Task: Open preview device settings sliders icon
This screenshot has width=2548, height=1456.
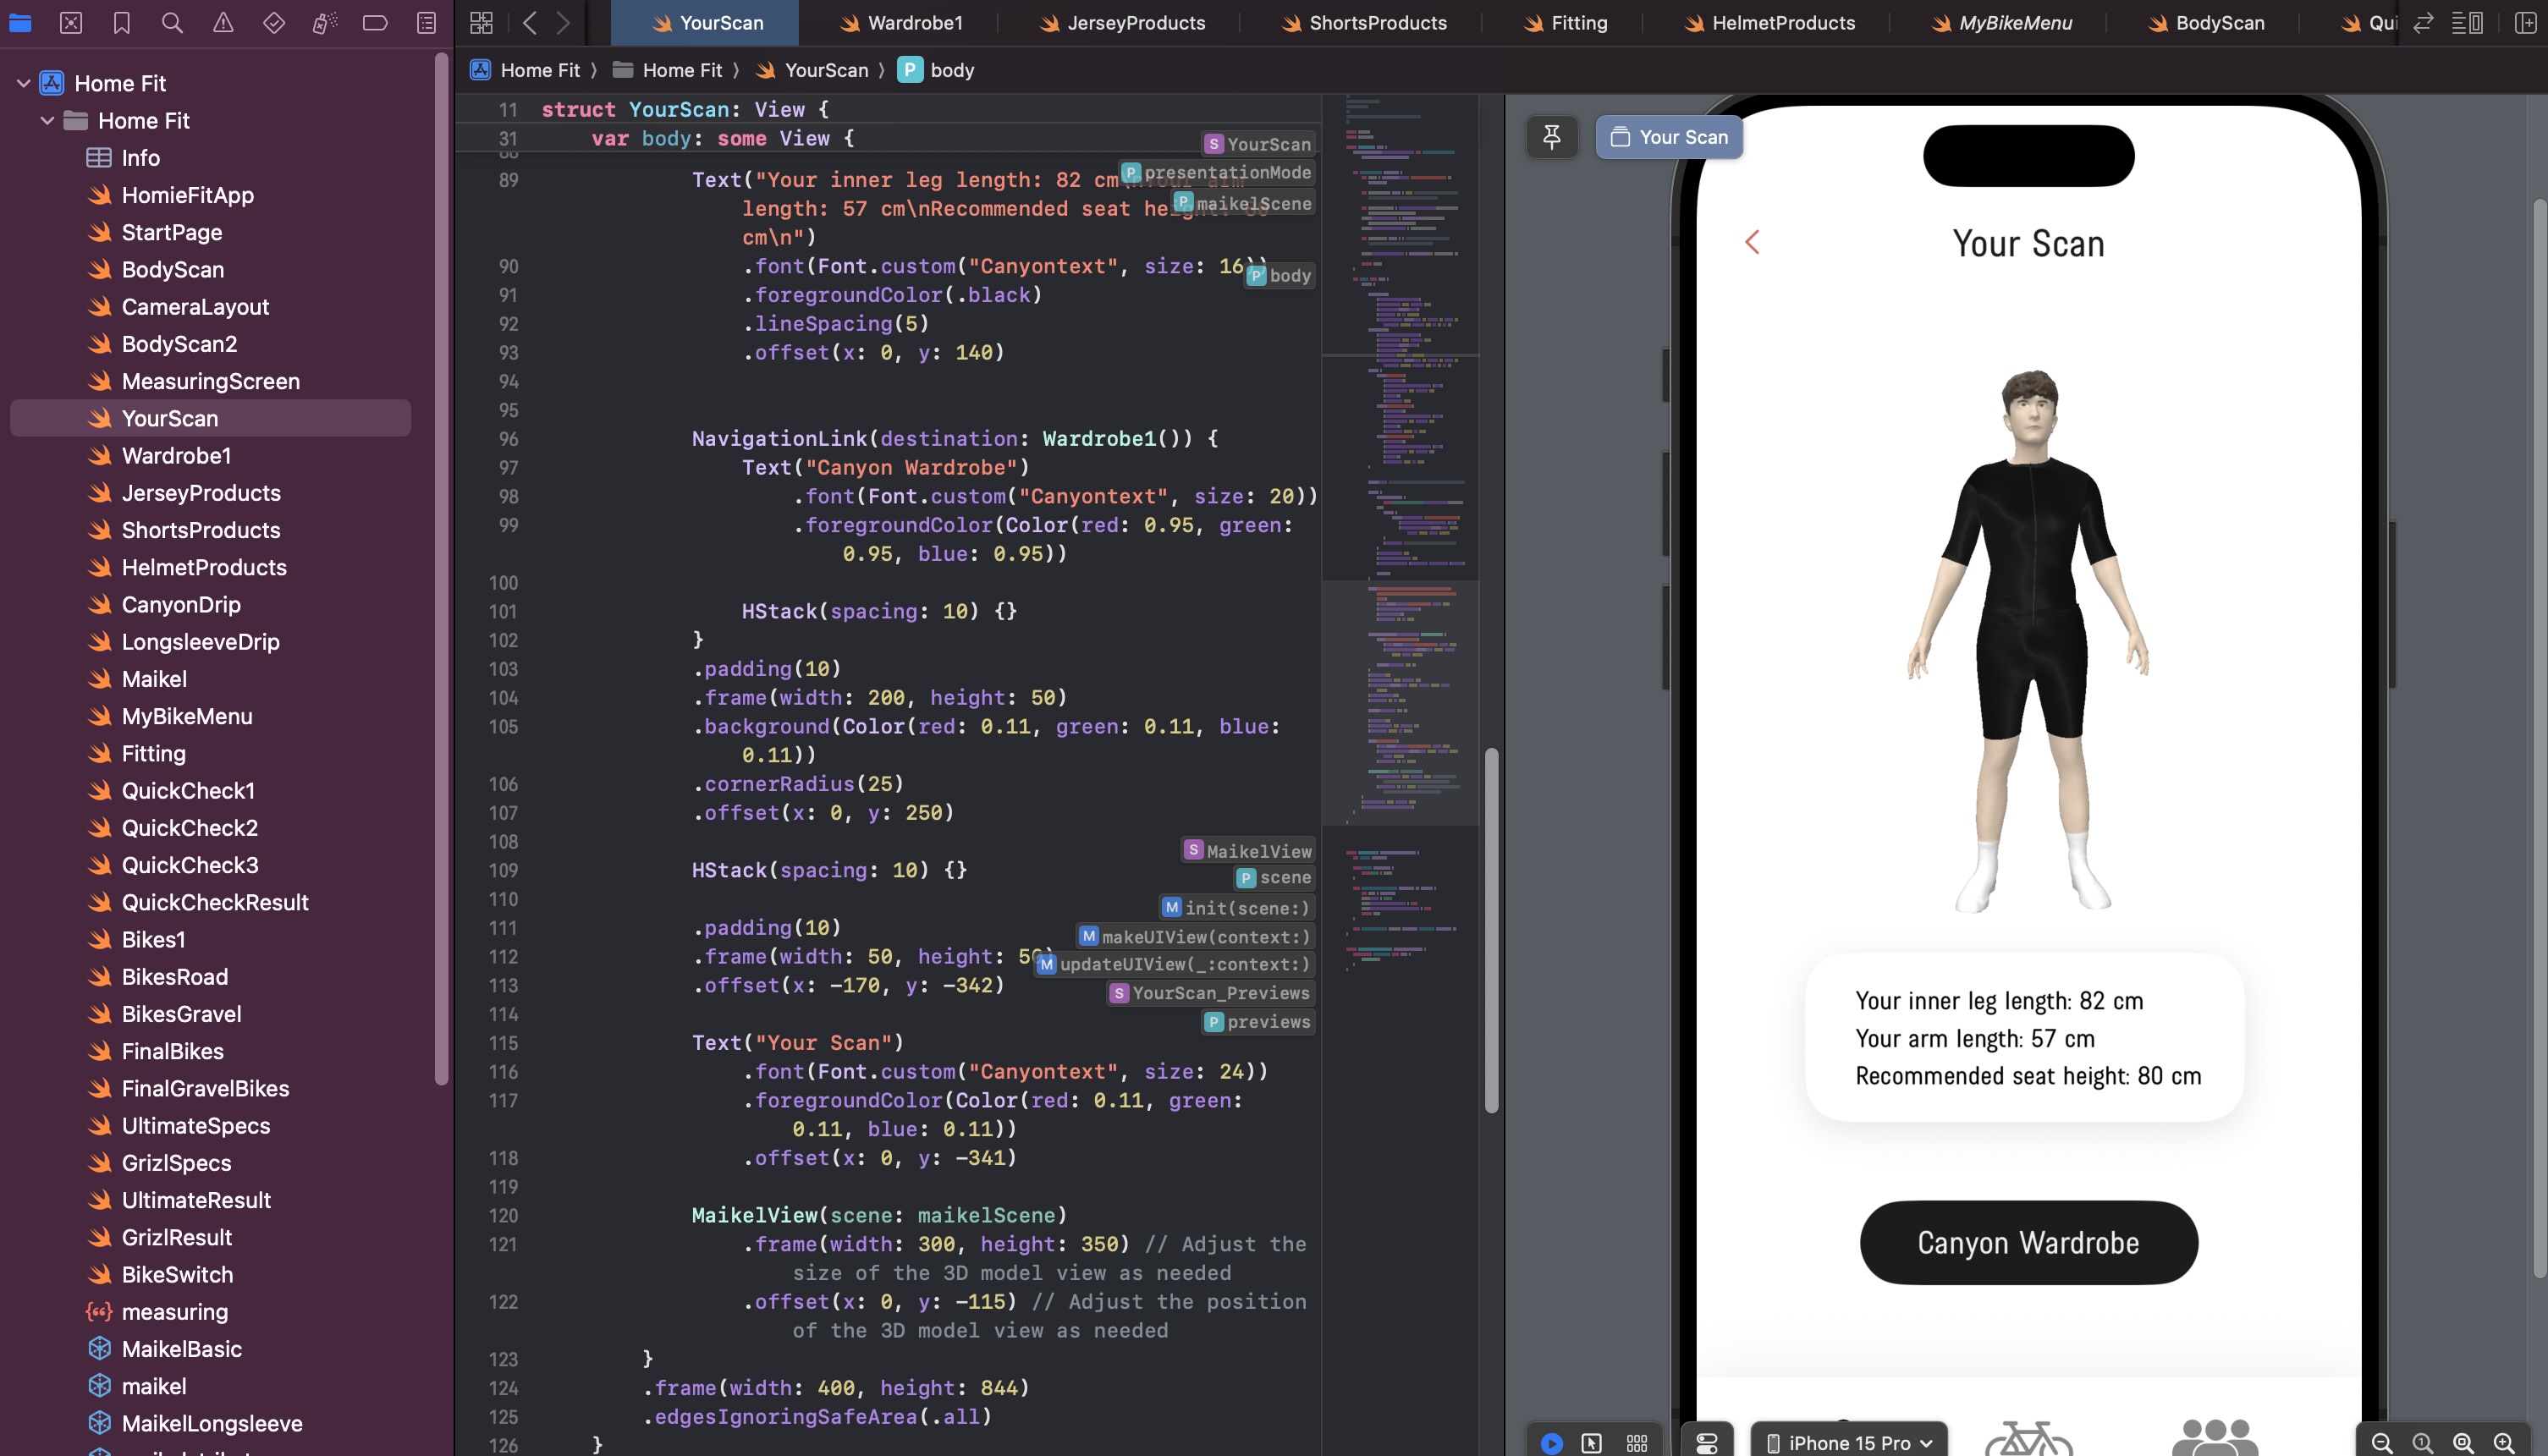Action: point(1706,1442)
